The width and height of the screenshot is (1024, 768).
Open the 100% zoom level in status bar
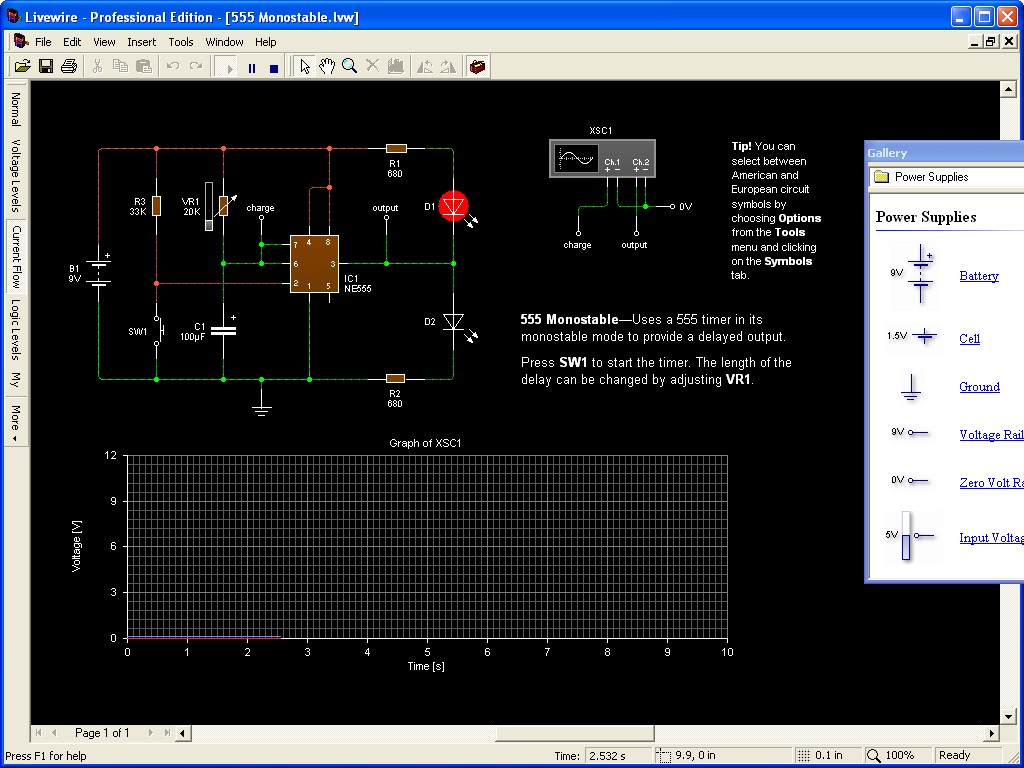tap(890, 755)
